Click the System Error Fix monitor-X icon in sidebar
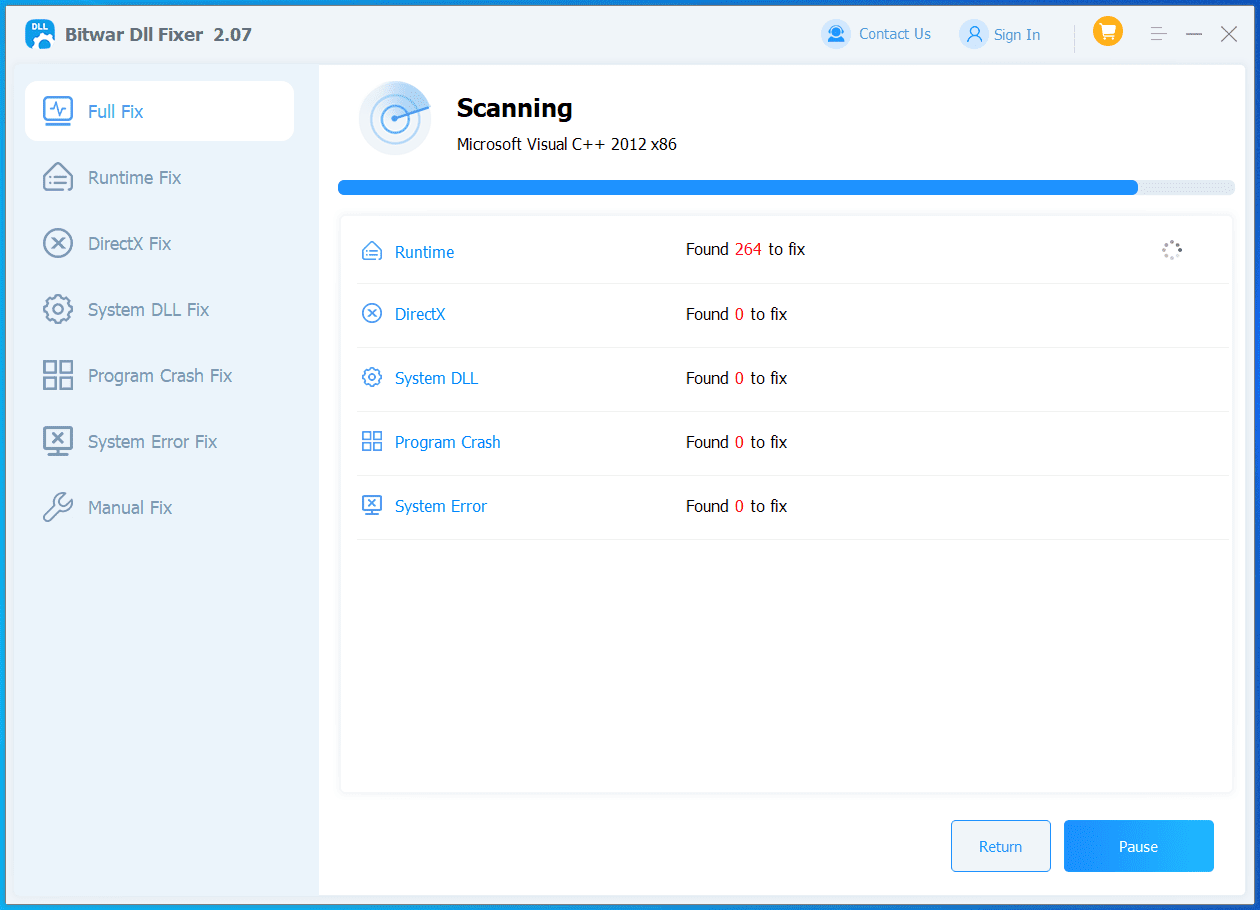Viewport: 1260px width, 910px height. pyautogui.click(x=58, y=441)
